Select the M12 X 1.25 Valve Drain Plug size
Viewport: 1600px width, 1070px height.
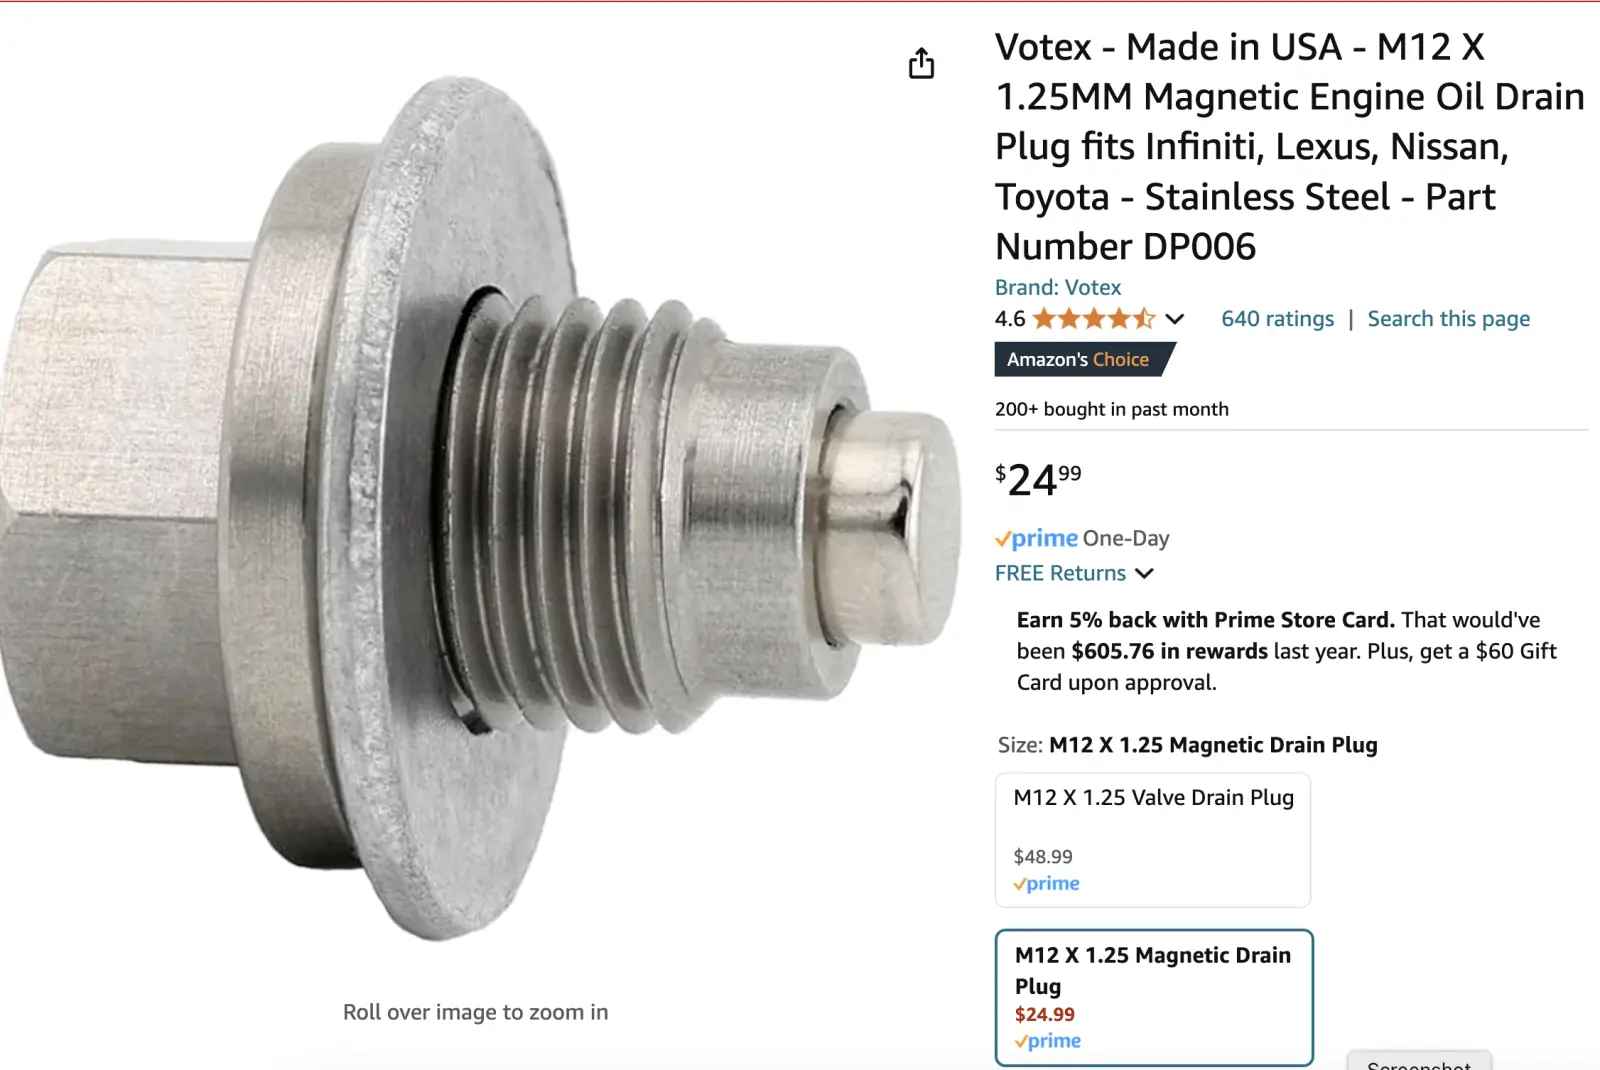click(x=1153, y=840)
